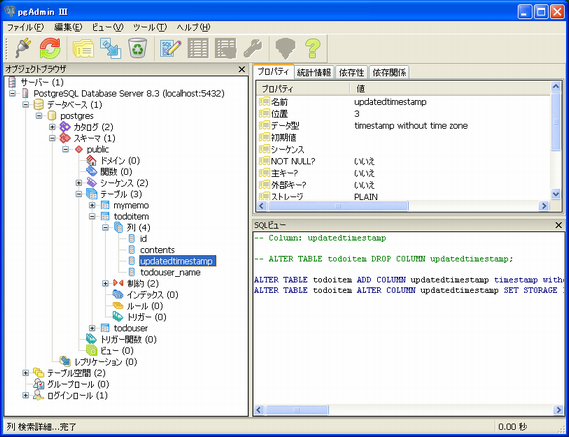The image size is (569, 437).
Task: Collapse the public schema node
Action: pos(65,150)
